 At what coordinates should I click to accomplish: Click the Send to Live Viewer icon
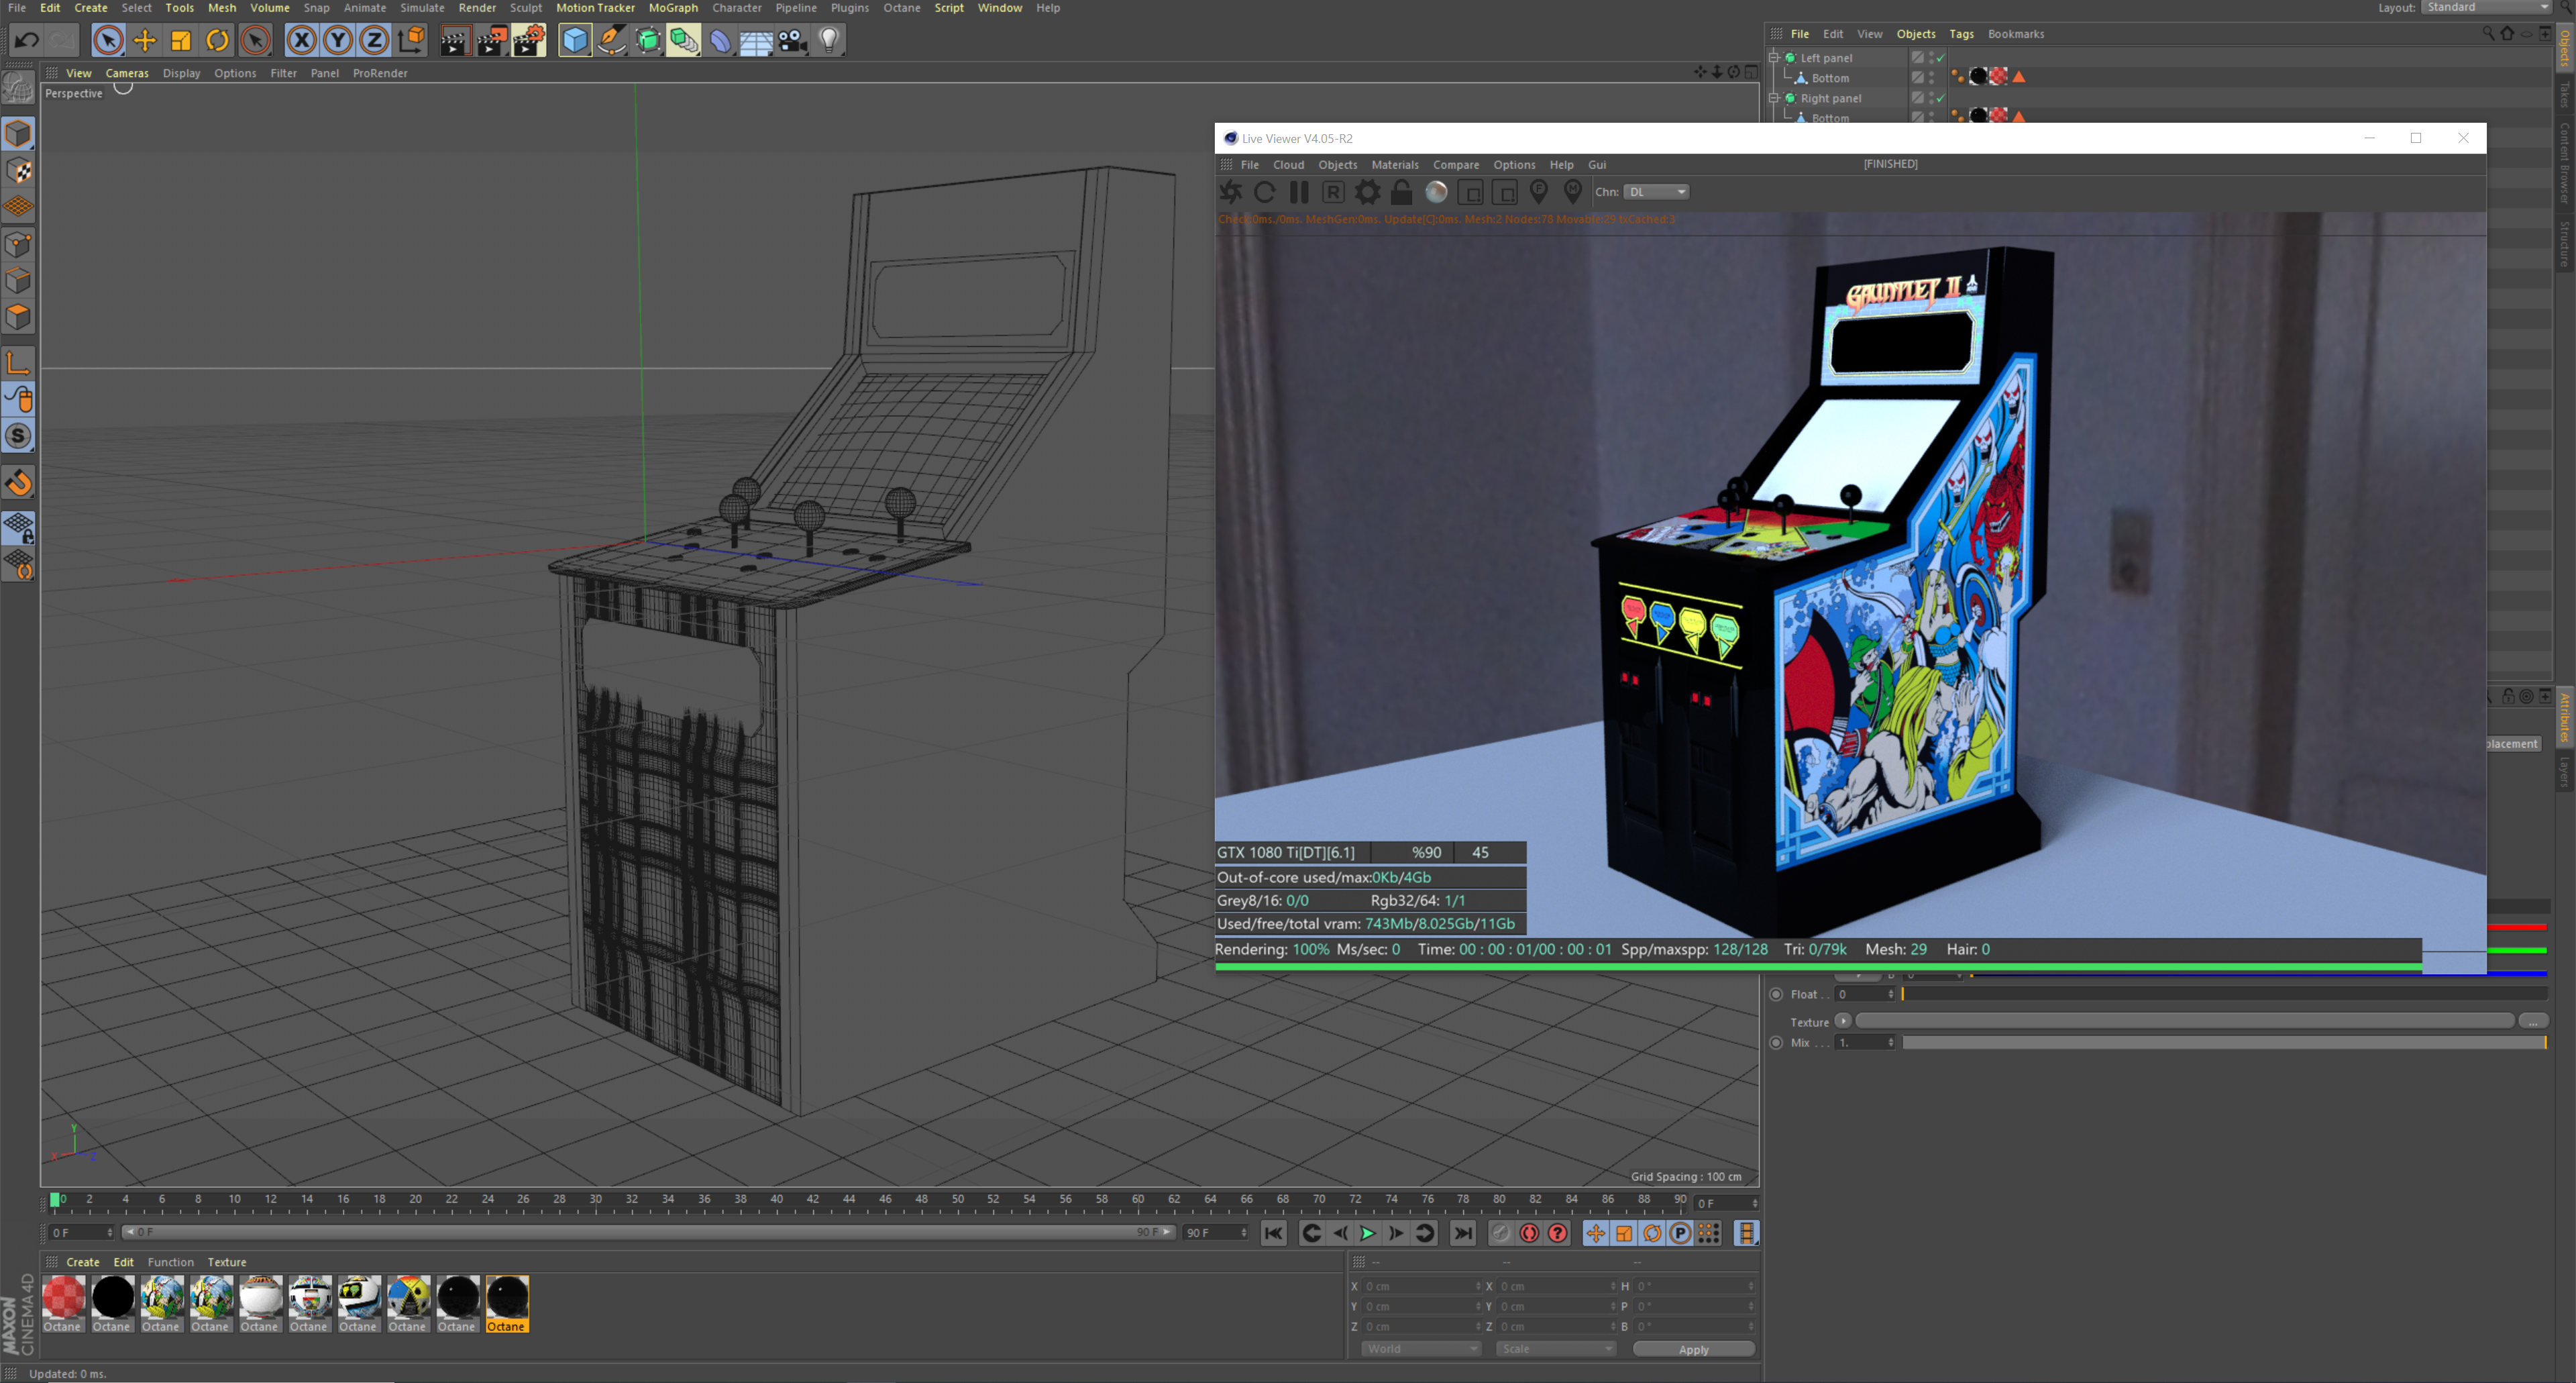click(x=1231, y=192)
